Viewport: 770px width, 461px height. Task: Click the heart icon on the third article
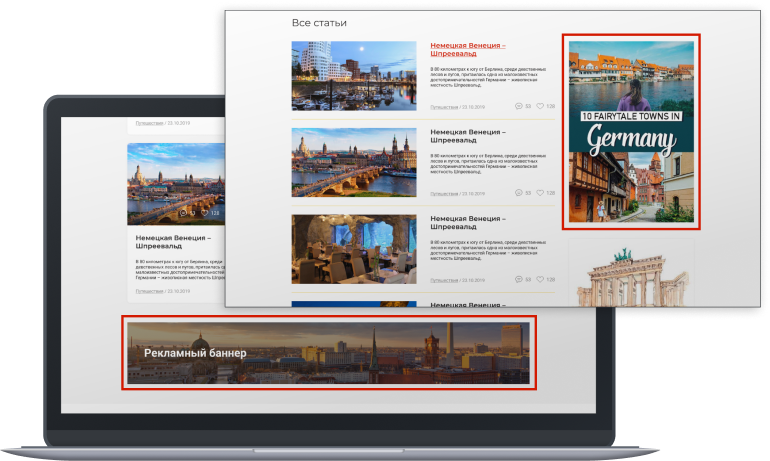[x=540, y=280]
